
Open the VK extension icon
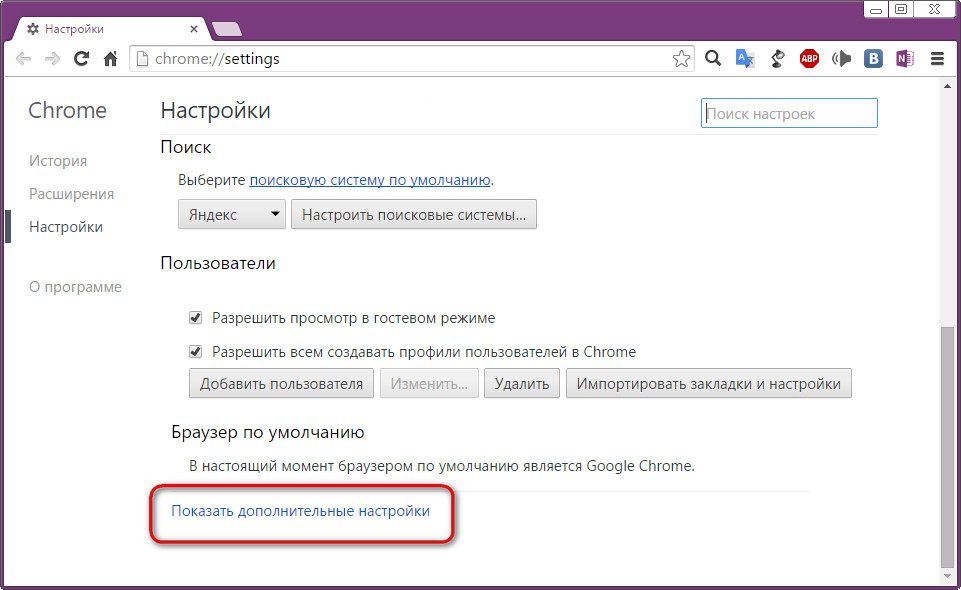click(x=873, y=58)
